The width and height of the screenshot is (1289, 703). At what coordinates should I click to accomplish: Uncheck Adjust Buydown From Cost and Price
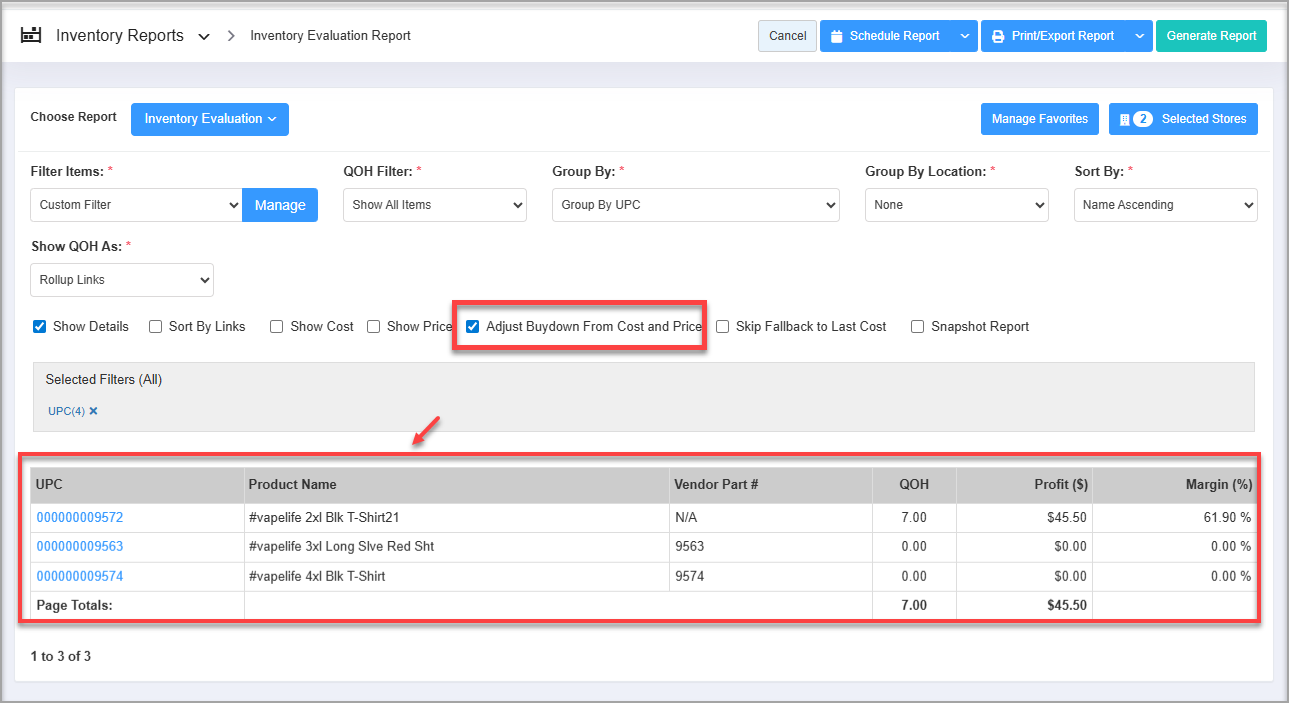(x=473, y=326)
